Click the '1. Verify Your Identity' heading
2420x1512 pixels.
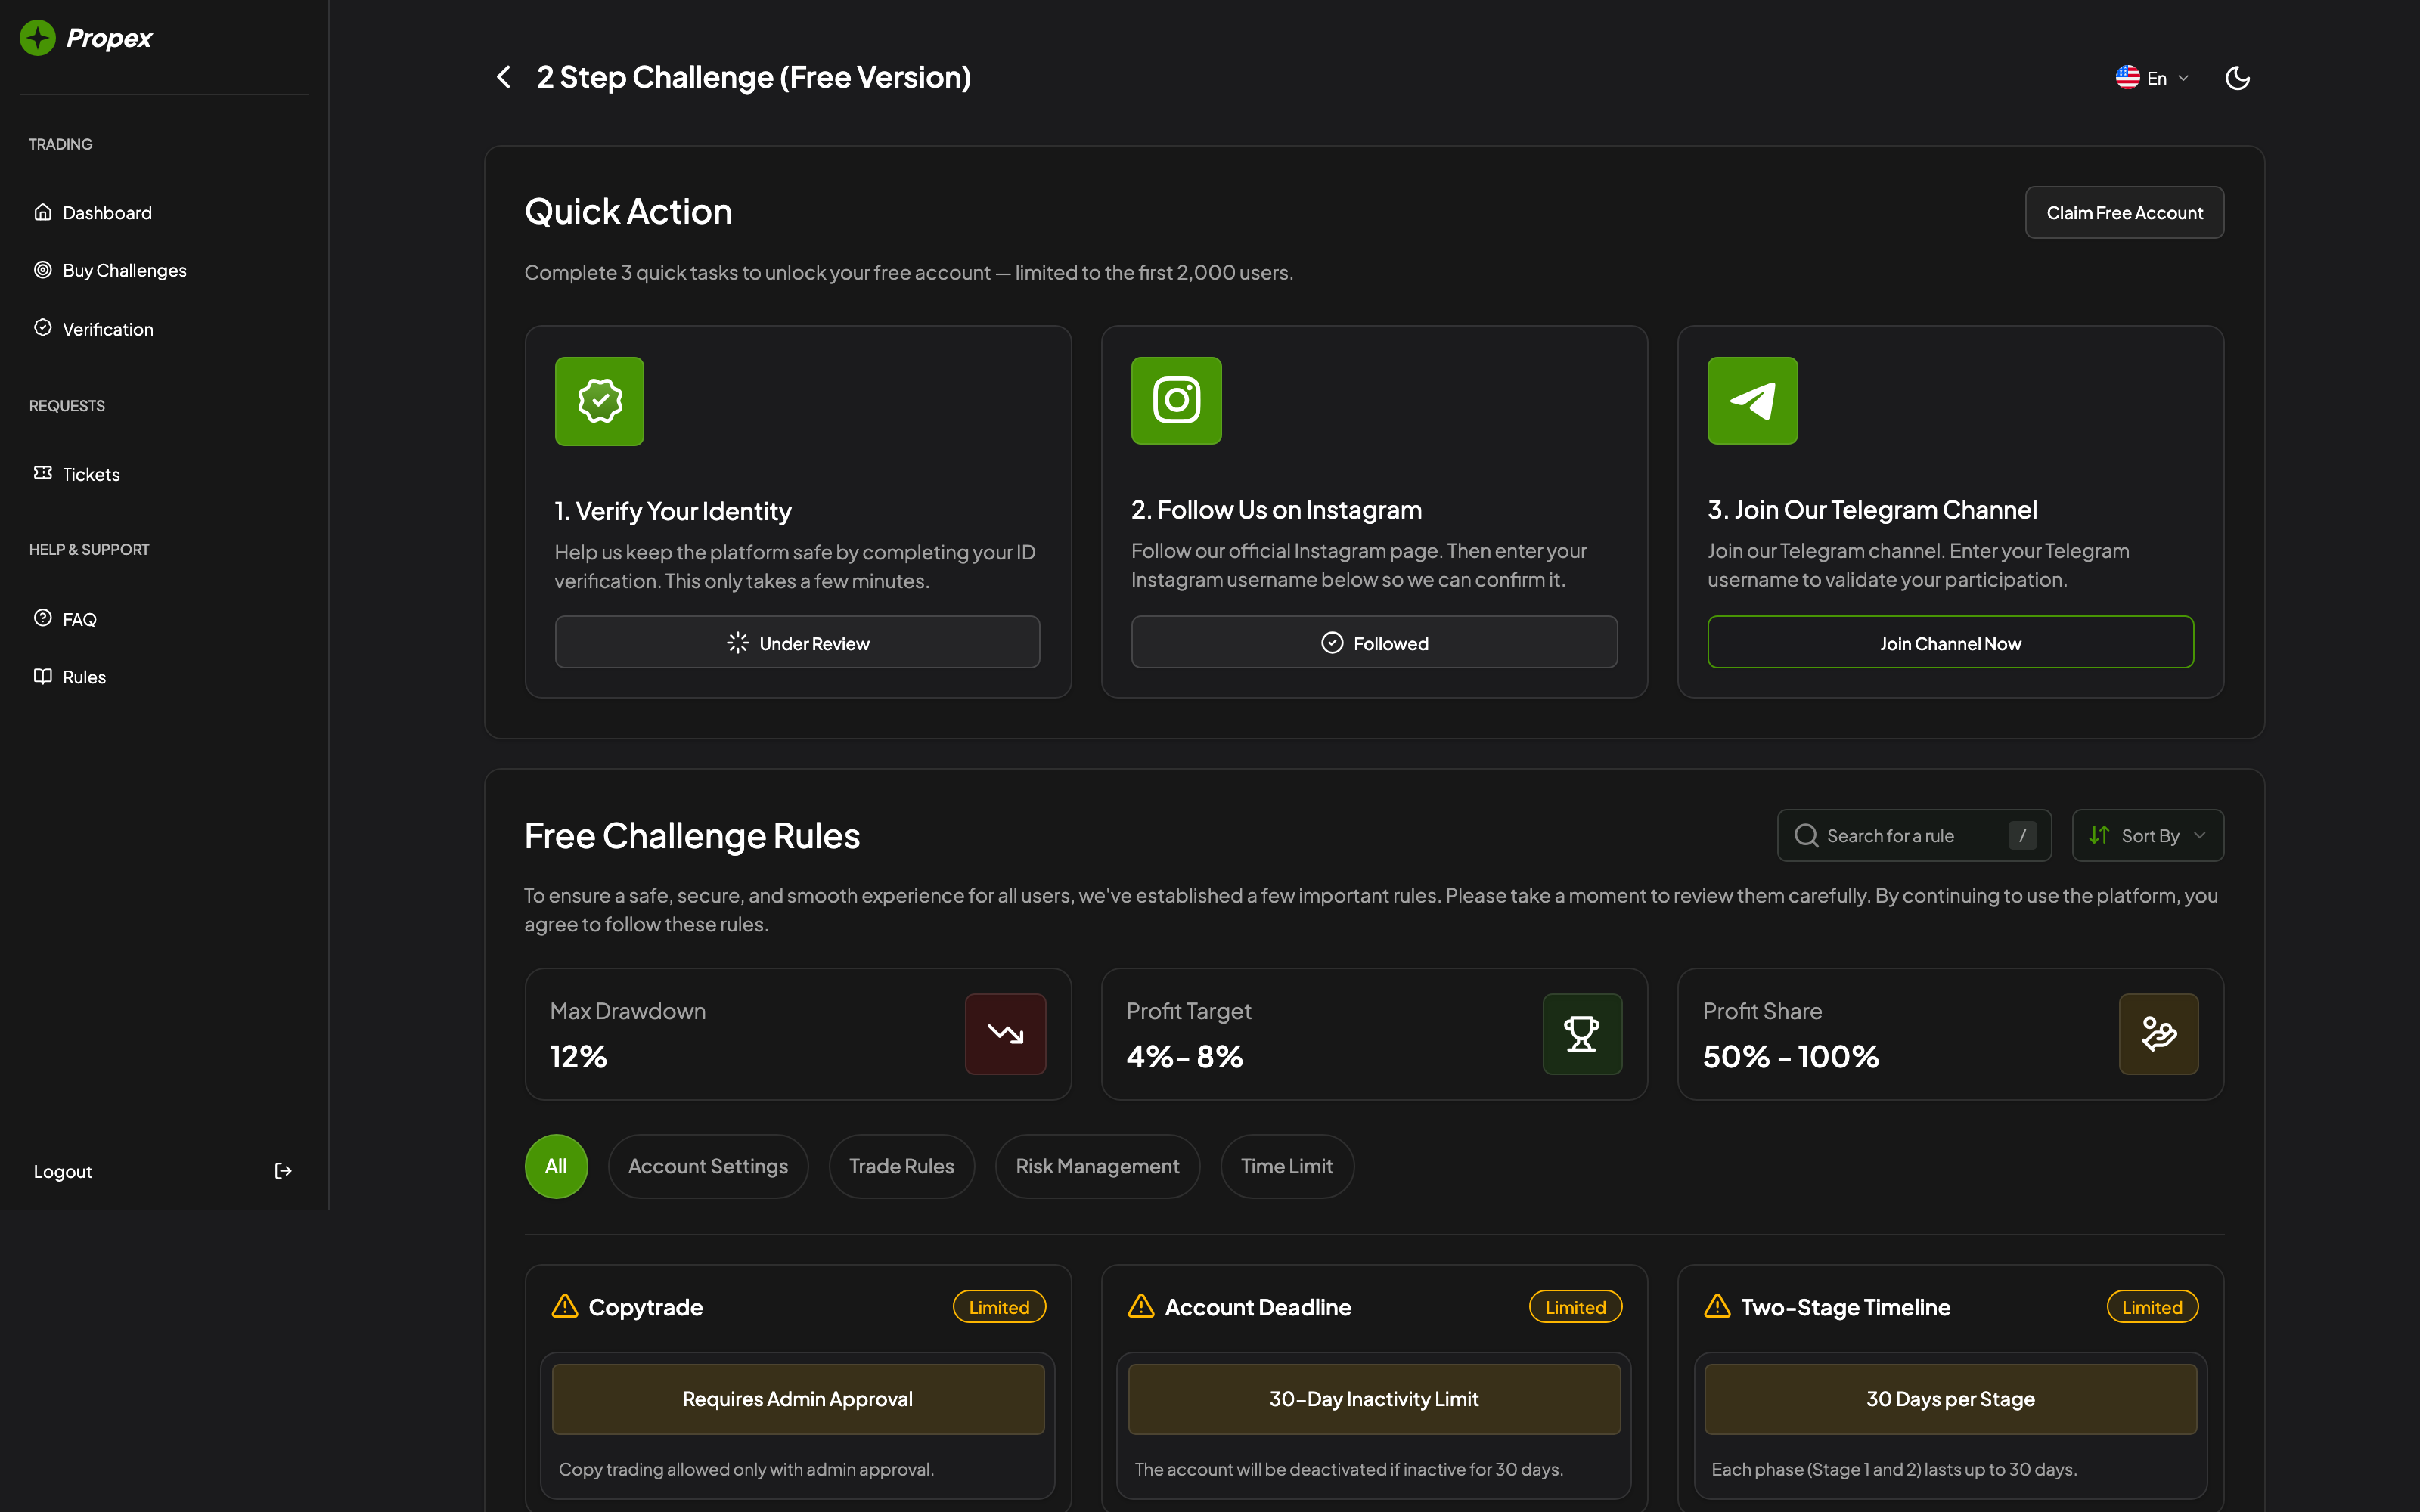click(x=673, y=511)
